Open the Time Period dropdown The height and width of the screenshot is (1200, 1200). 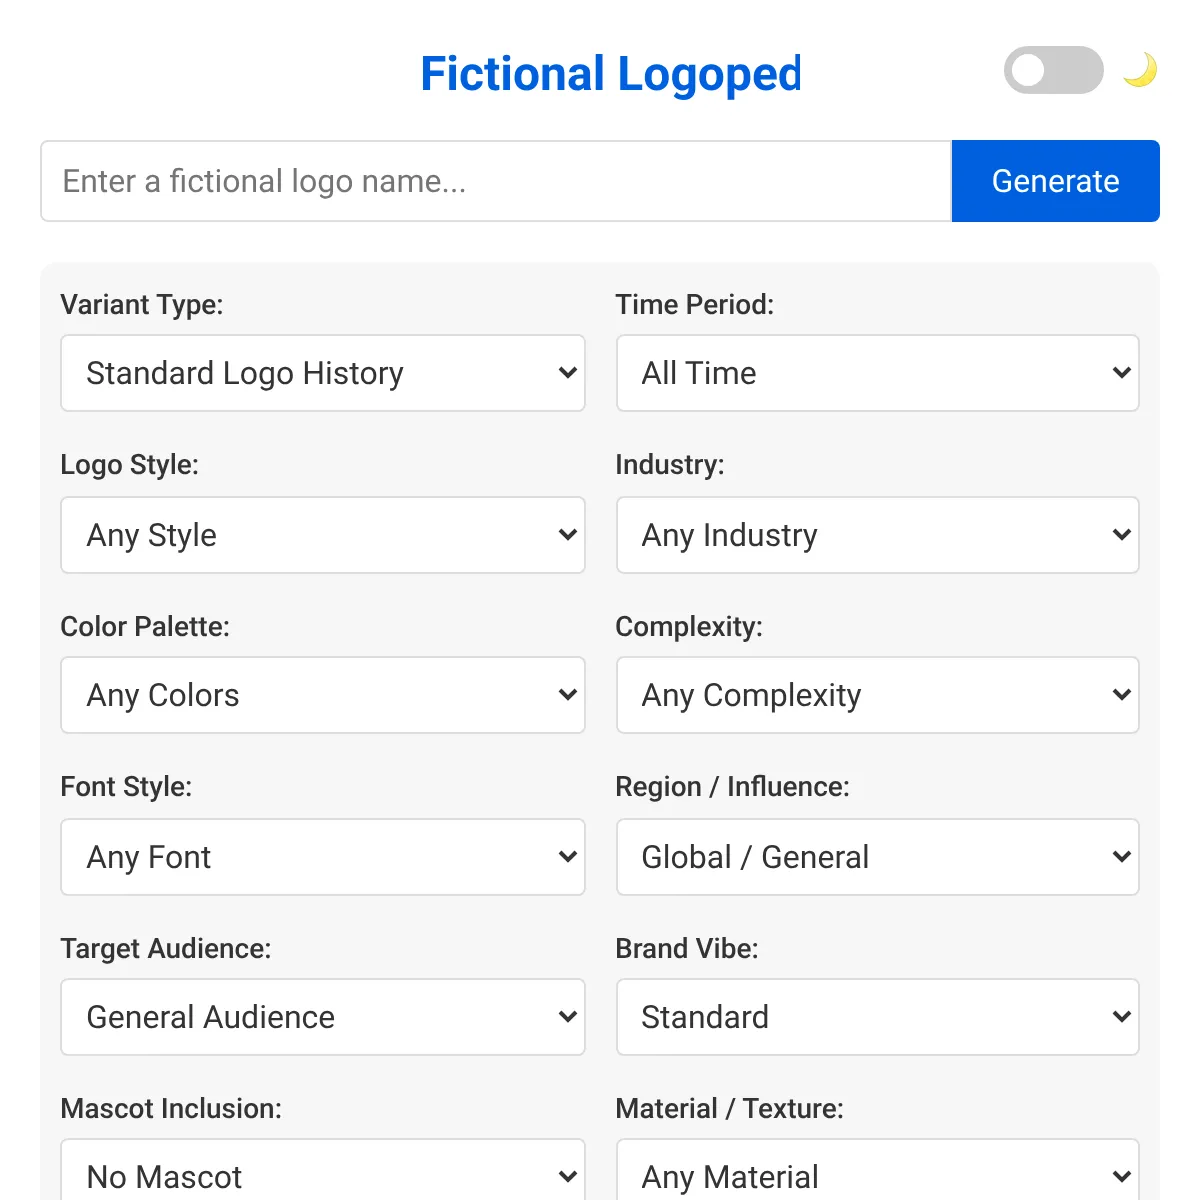tap(878, 373)
